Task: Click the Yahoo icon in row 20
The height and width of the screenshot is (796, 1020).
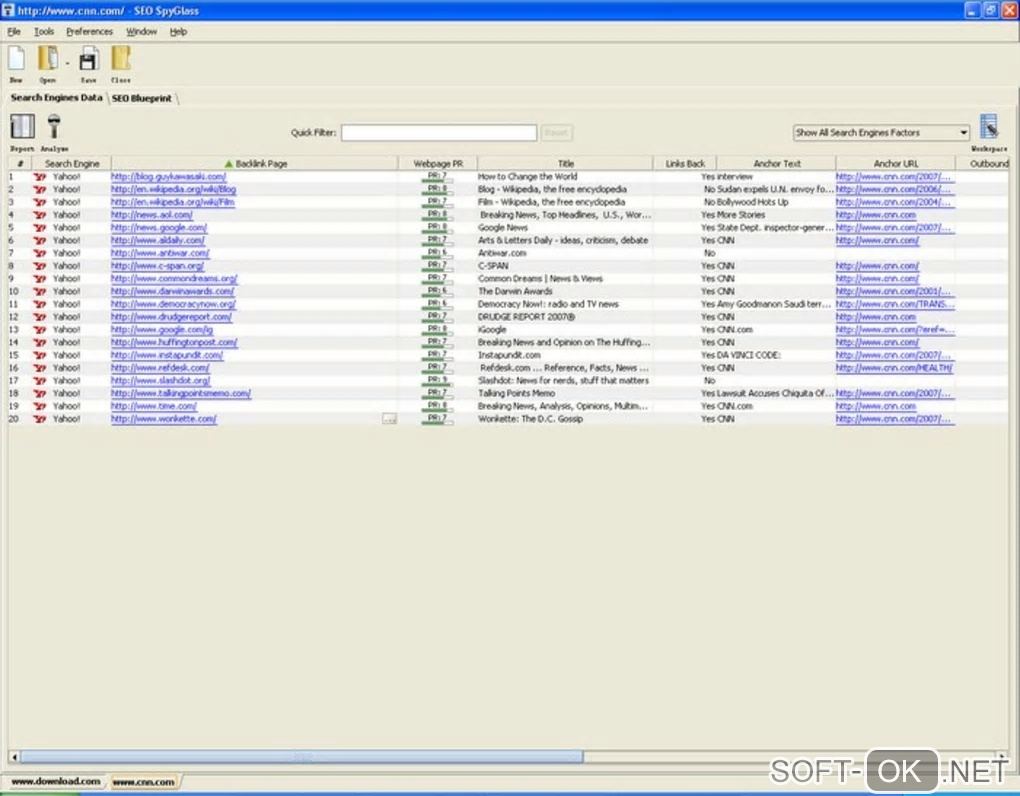Action: point(40,419)
